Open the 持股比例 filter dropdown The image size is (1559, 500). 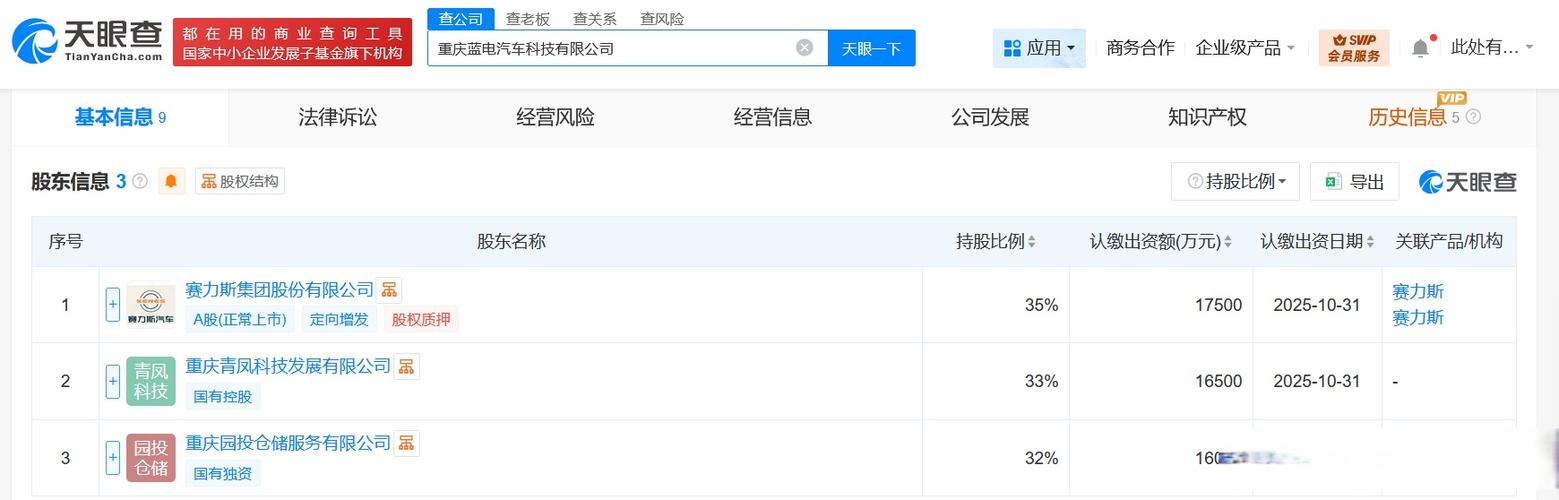coord(1235,181)
